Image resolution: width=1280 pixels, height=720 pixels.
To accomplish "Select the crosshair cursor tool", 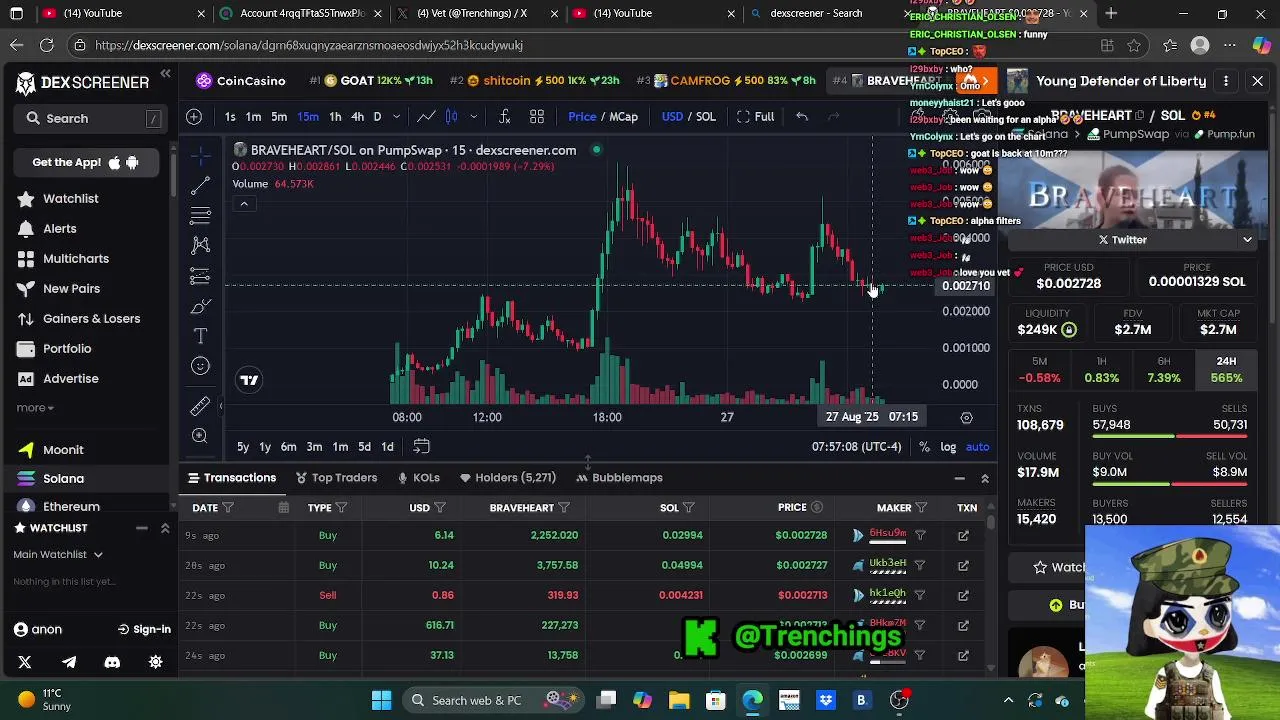I will 201,156.
